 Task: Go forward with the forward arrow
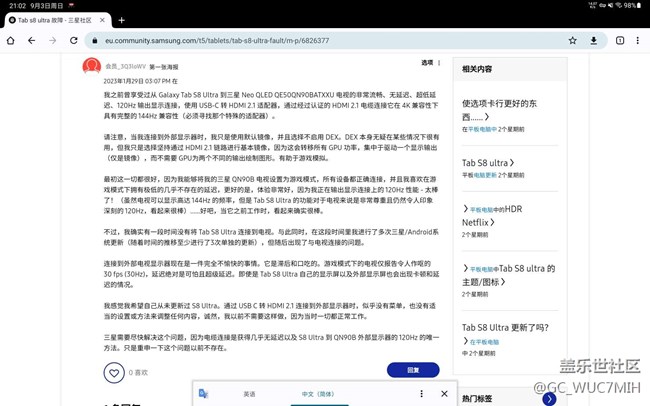click(53, 41)
